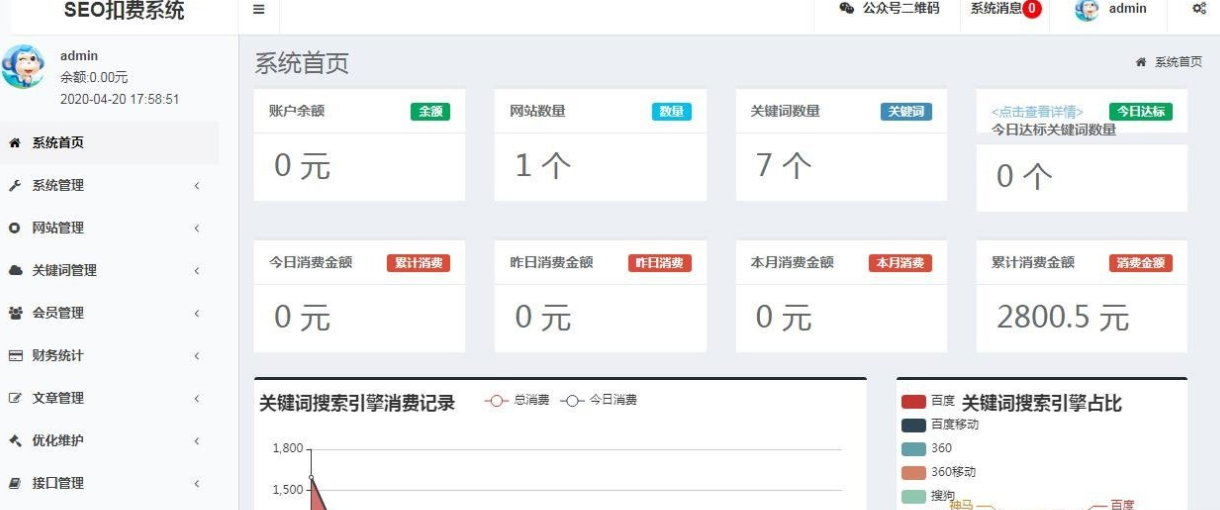This screenshot has width=1220, height=510.
Task: Select 系统首页 in the sidebar
Action: (58, 143)
